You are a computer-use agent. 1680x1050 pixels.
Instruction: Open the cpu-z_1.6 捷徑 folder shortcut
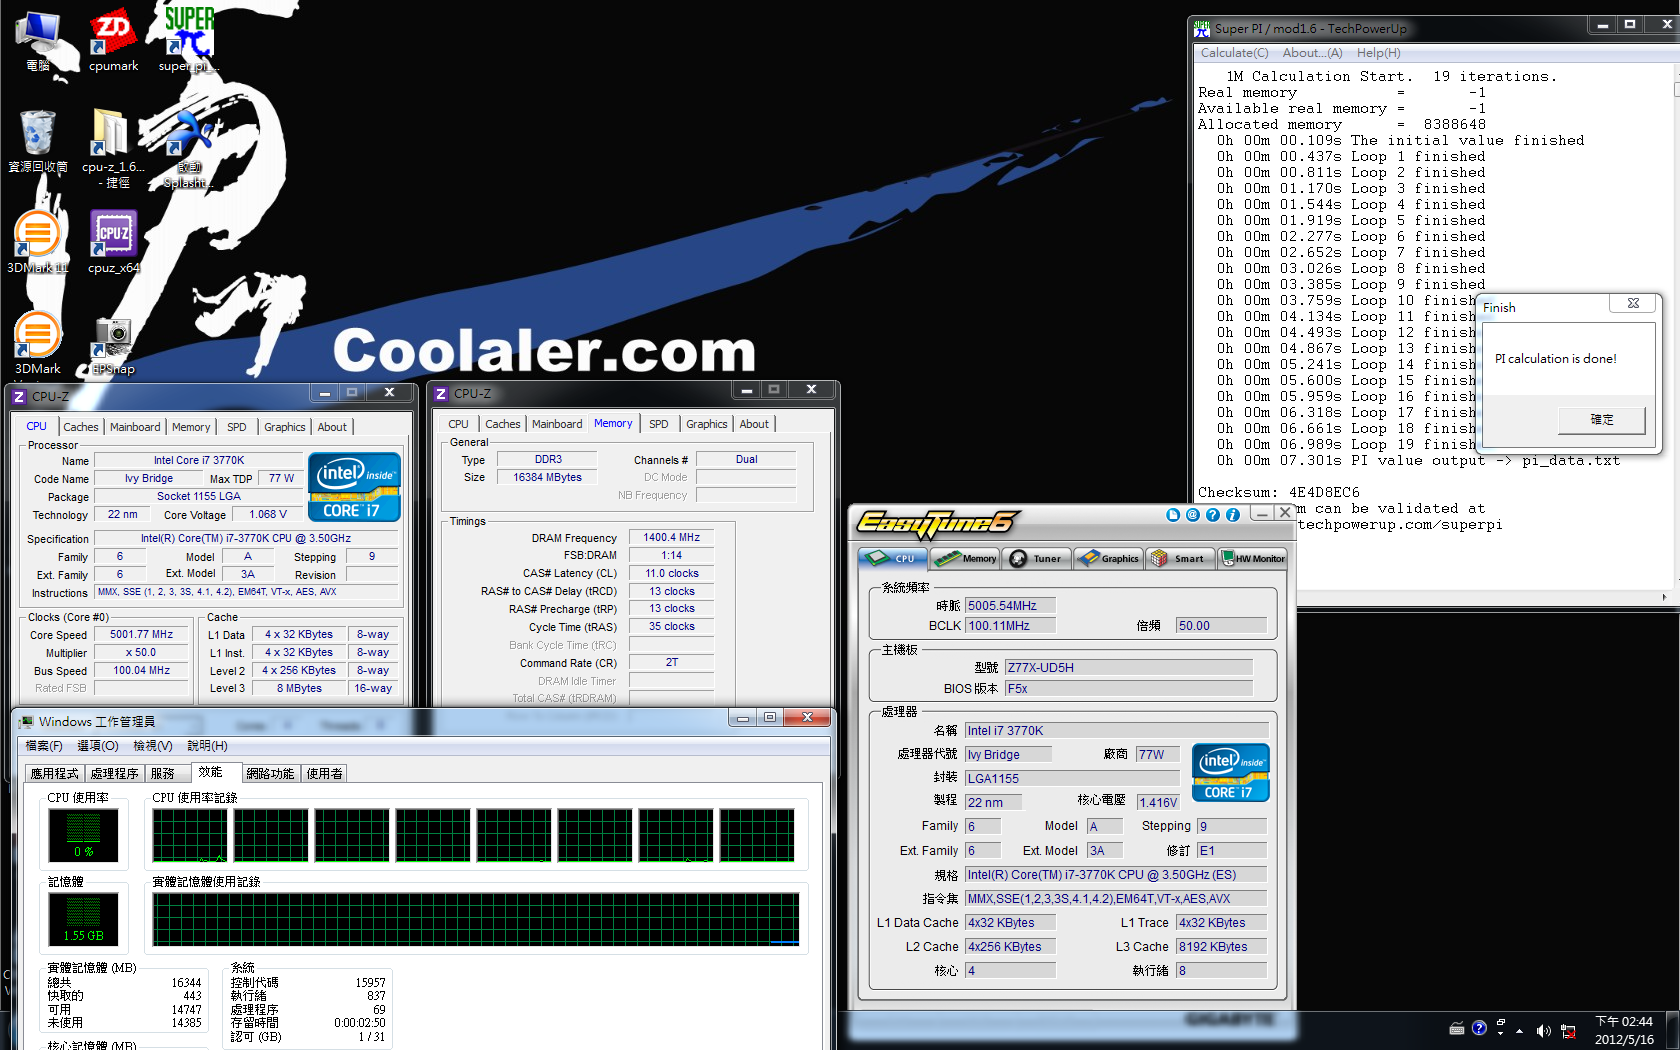pos(113,148)
